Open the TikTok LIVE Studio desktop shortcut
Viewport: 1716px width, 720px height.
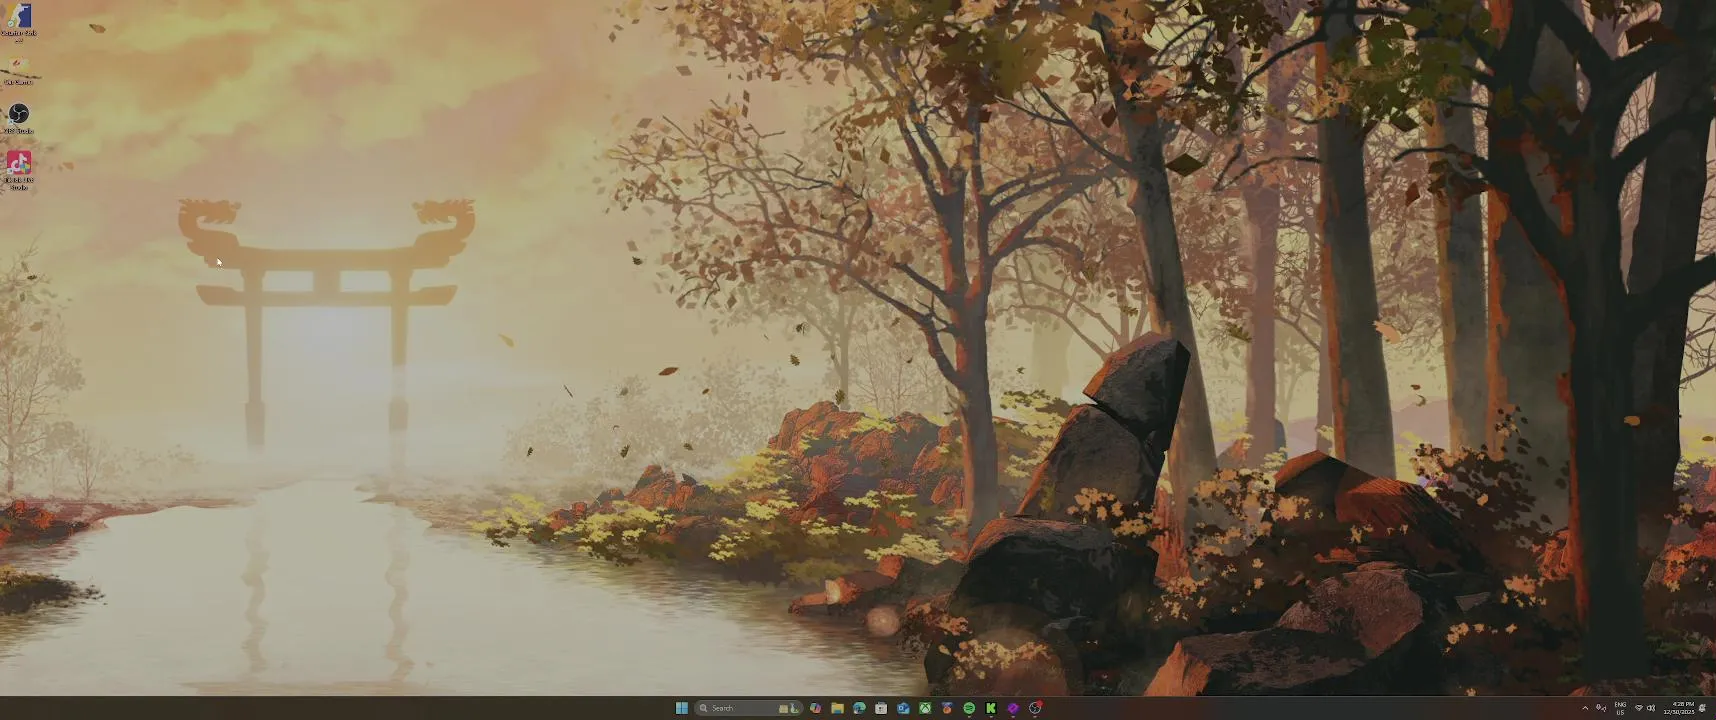[x=19, y=170]
